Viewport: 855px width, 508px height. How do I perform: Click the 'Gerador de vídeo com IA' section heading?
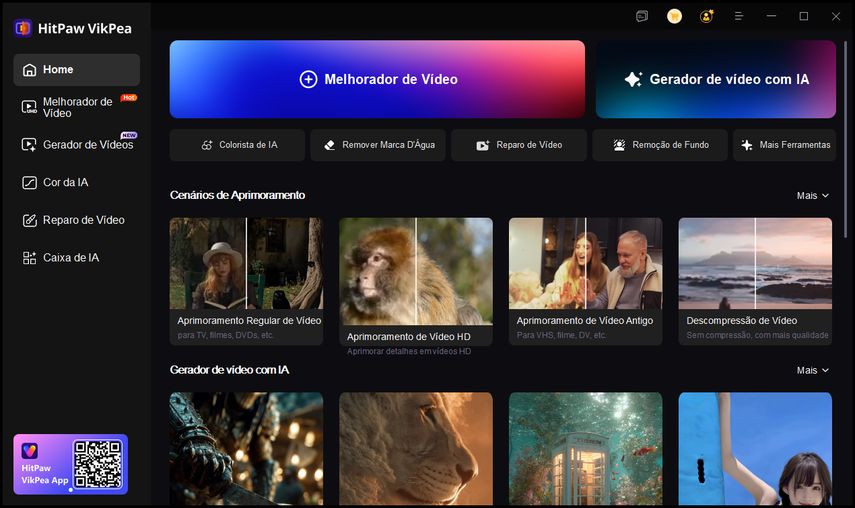pos(229,370)
